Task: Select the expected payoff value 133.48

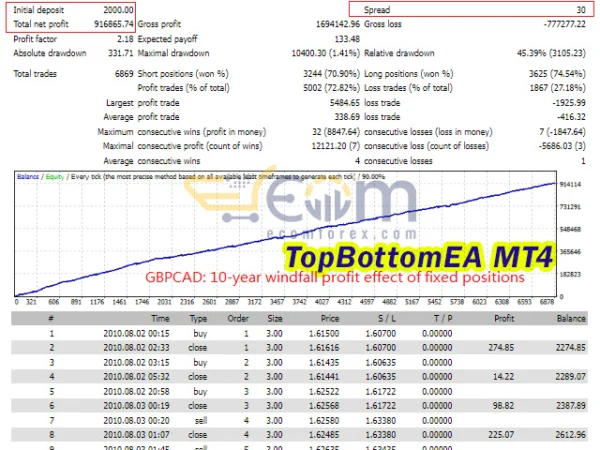Action: click(x=347, y=39)
